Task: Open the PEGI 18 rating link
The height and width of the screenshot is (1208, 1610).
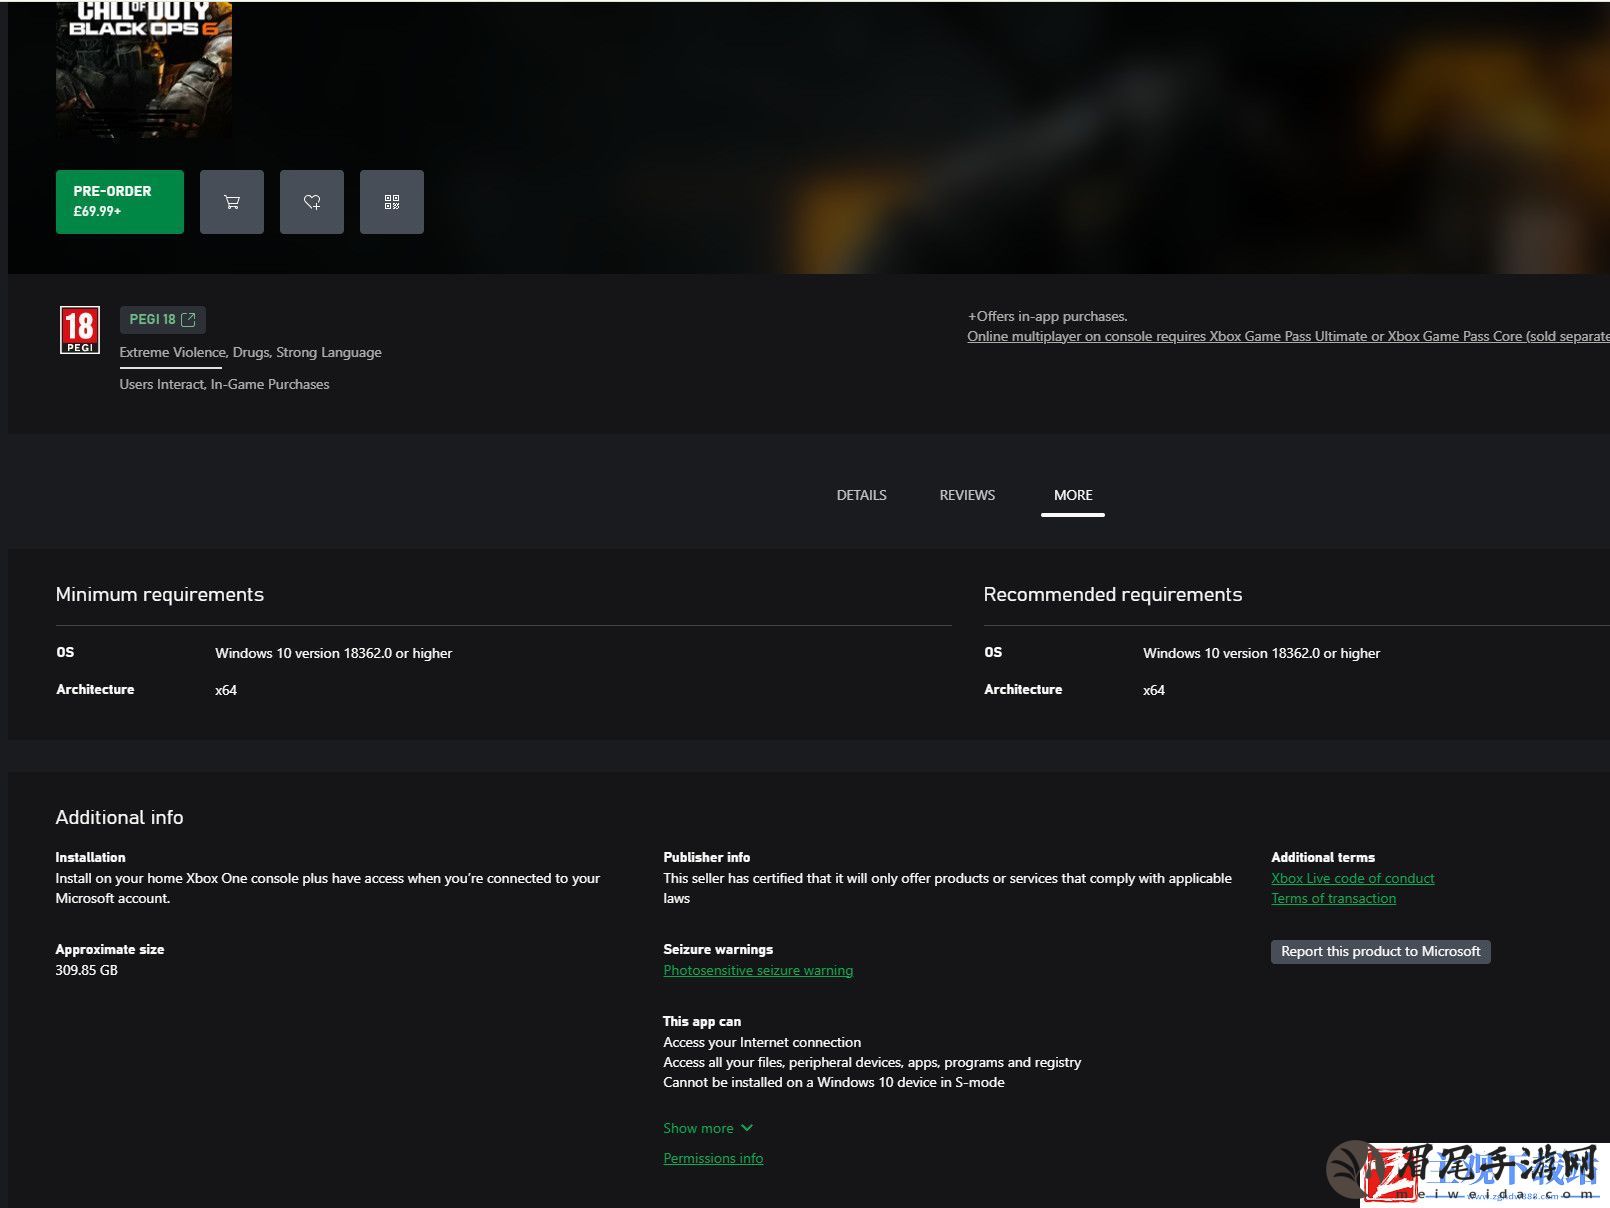Action: pyautogui.click(x=162, y=319)
